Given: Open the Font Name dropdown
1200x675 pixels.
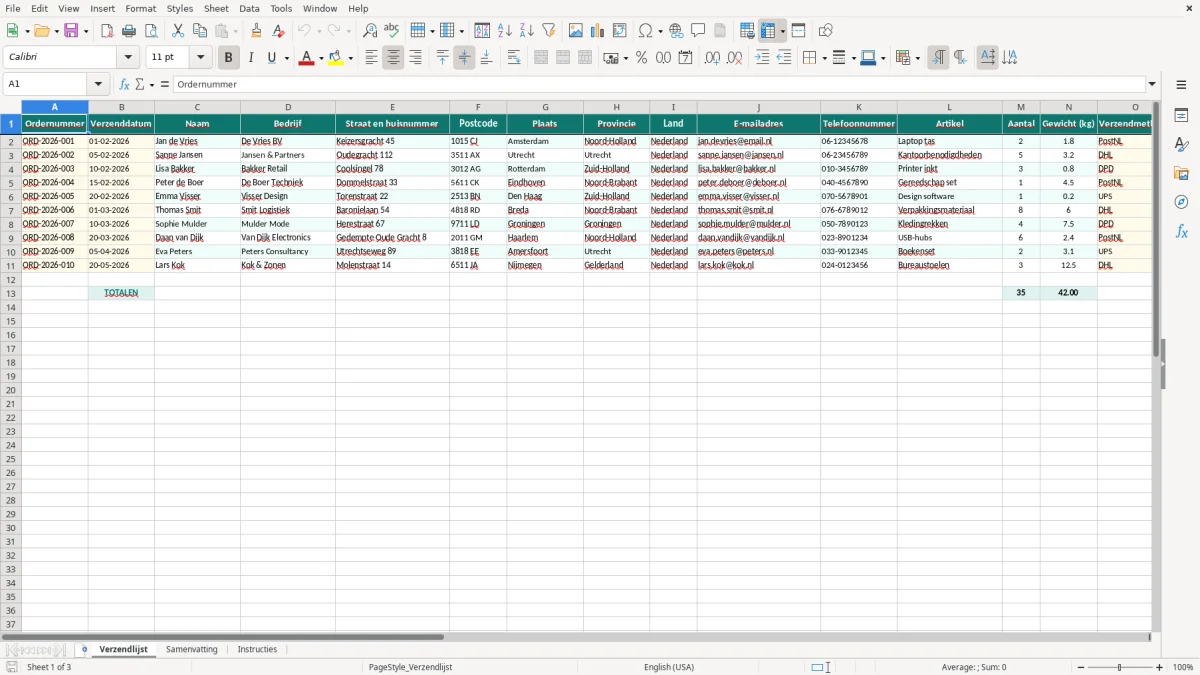Looking at the screenshot, I should 128,58.
